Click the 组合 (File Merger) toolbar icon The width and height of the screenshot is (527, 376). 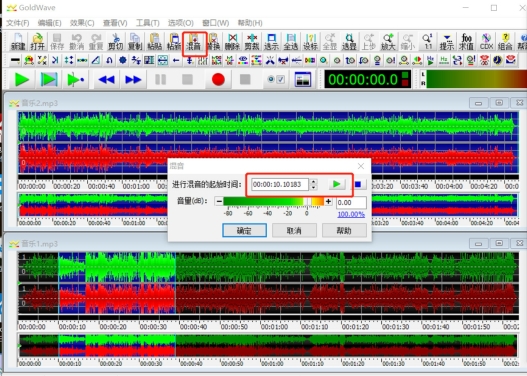pyautogui.click(x=505, y=42)
